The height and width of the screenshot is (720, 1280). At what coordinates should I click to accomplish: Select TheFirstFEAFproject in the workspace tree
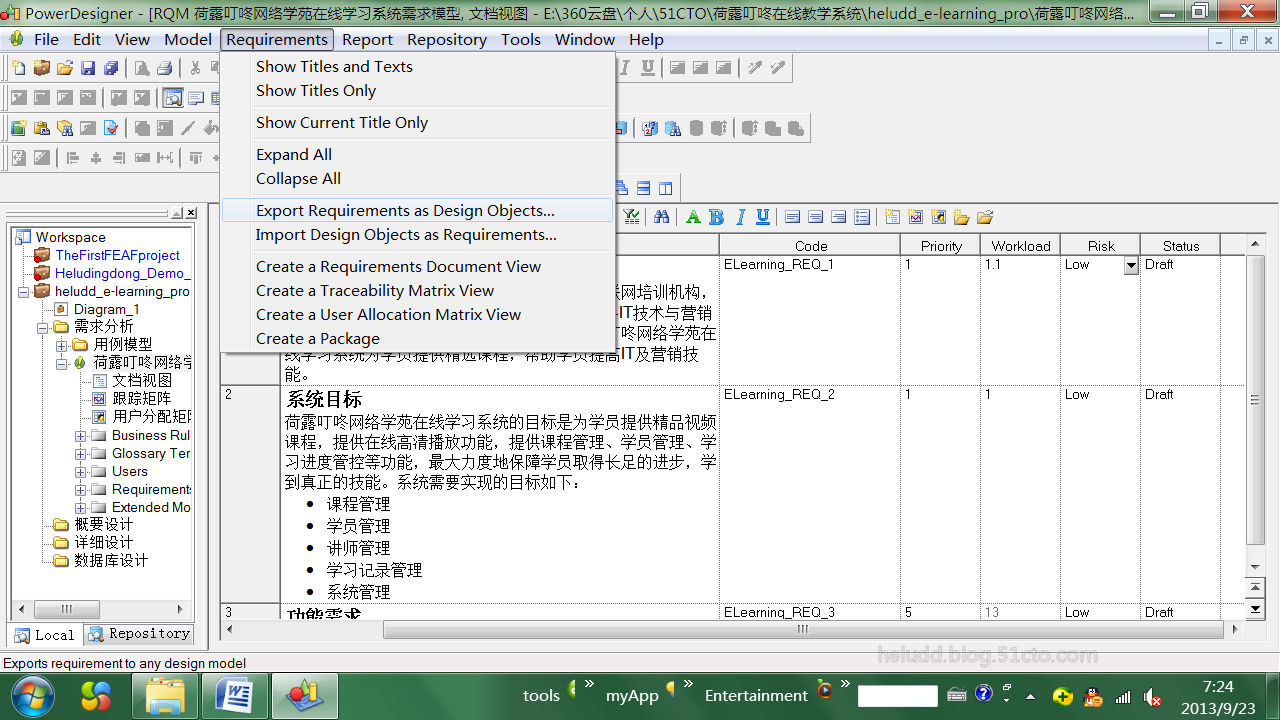(x=117, y=255)
